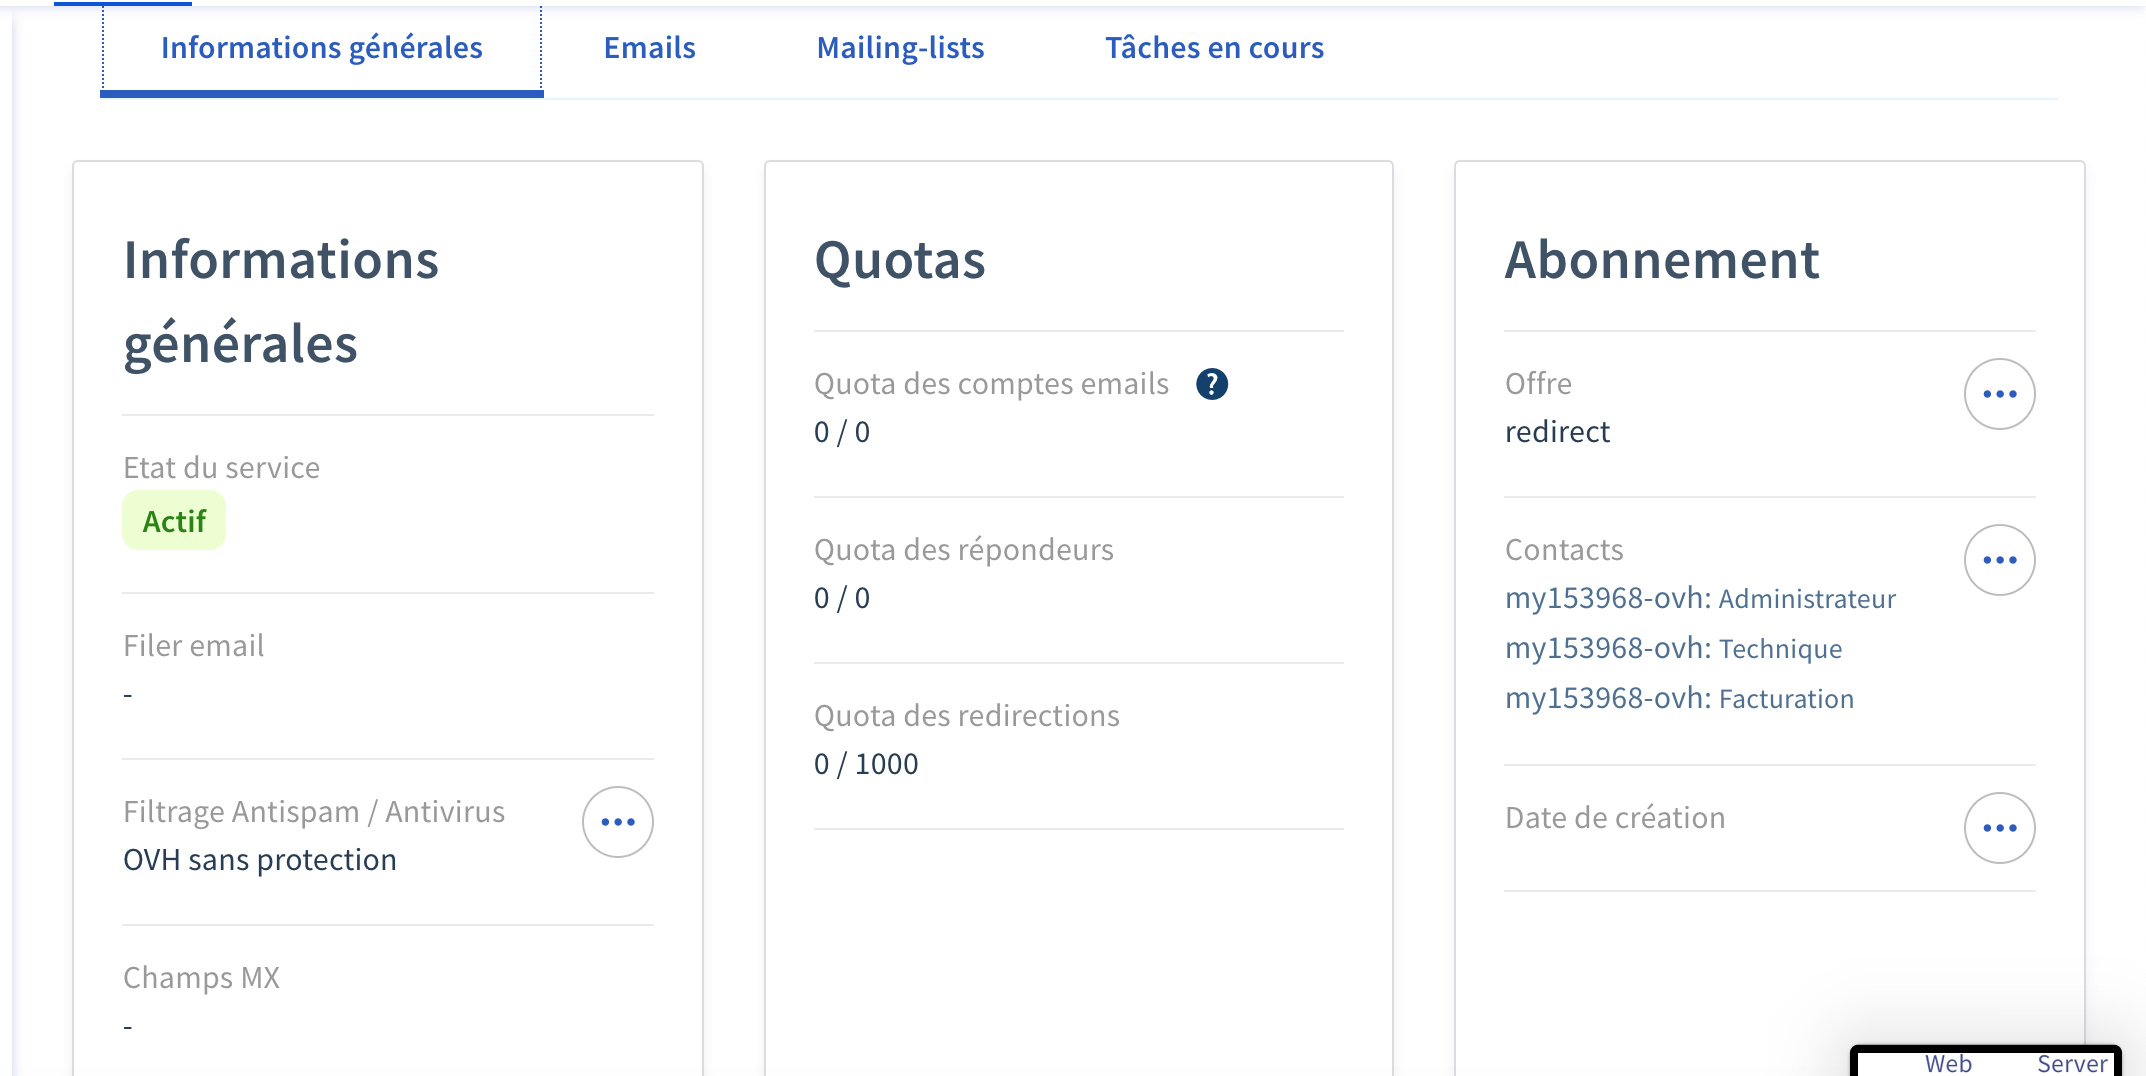
Task: Click the my153968-ovh Facturation contact
Action: tap(1679, 698)
